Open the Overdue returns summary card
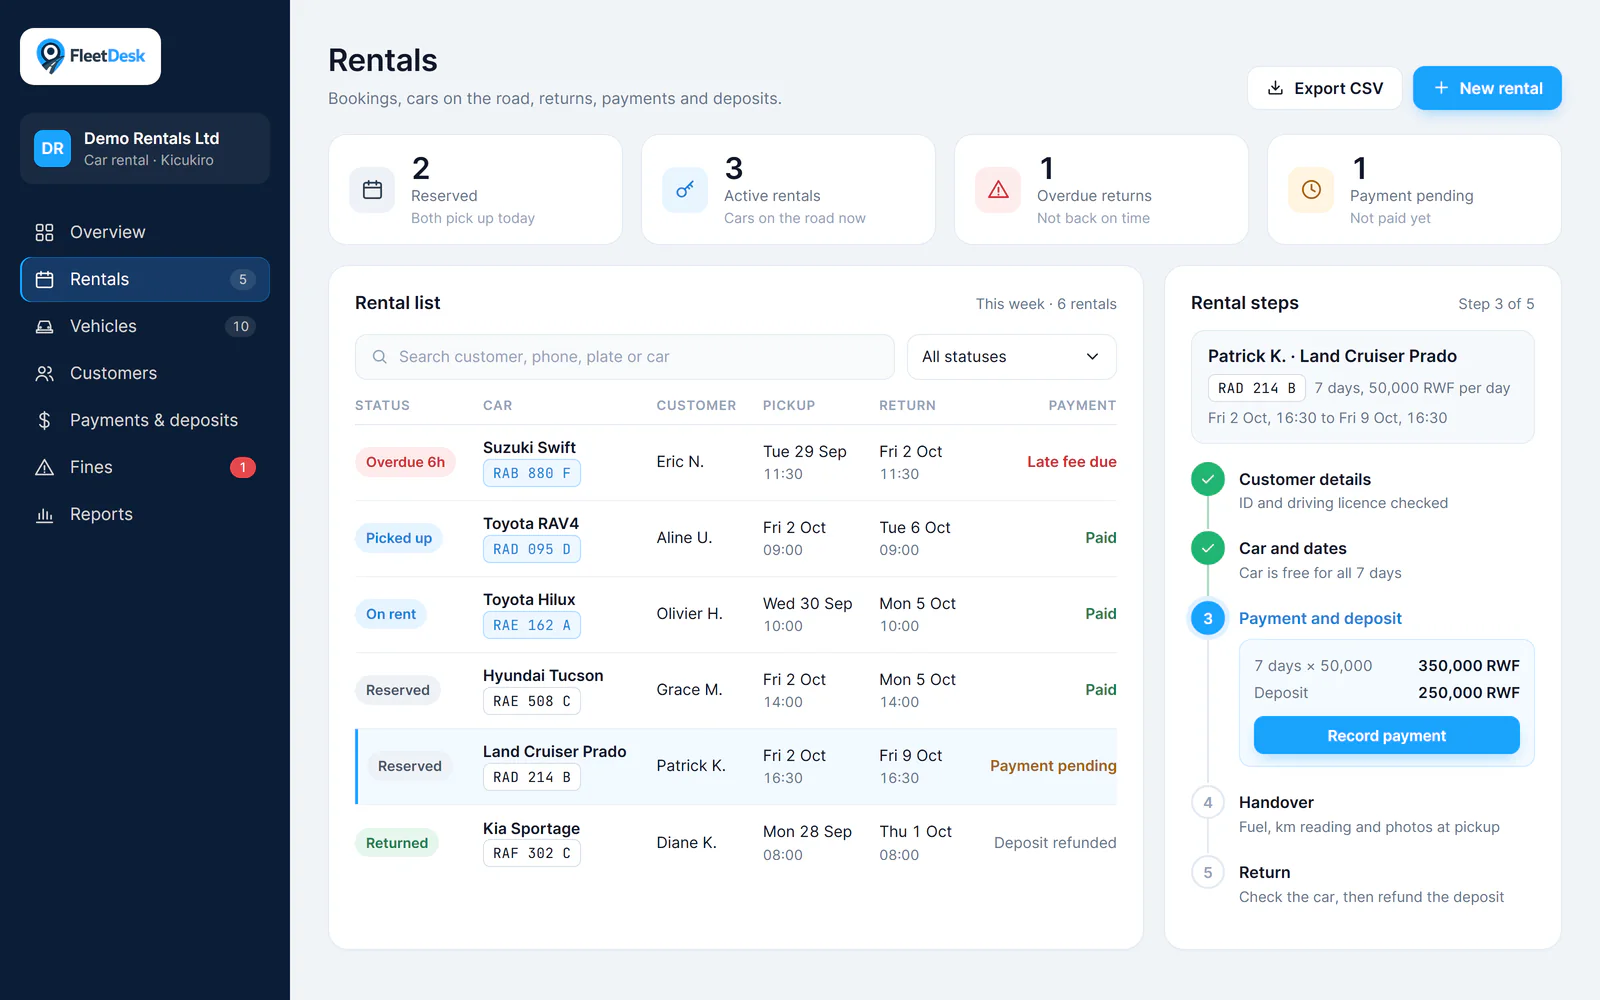Image resolution: width=1600 pixels, height=1000 pixels. click(x=1101, y=190)
